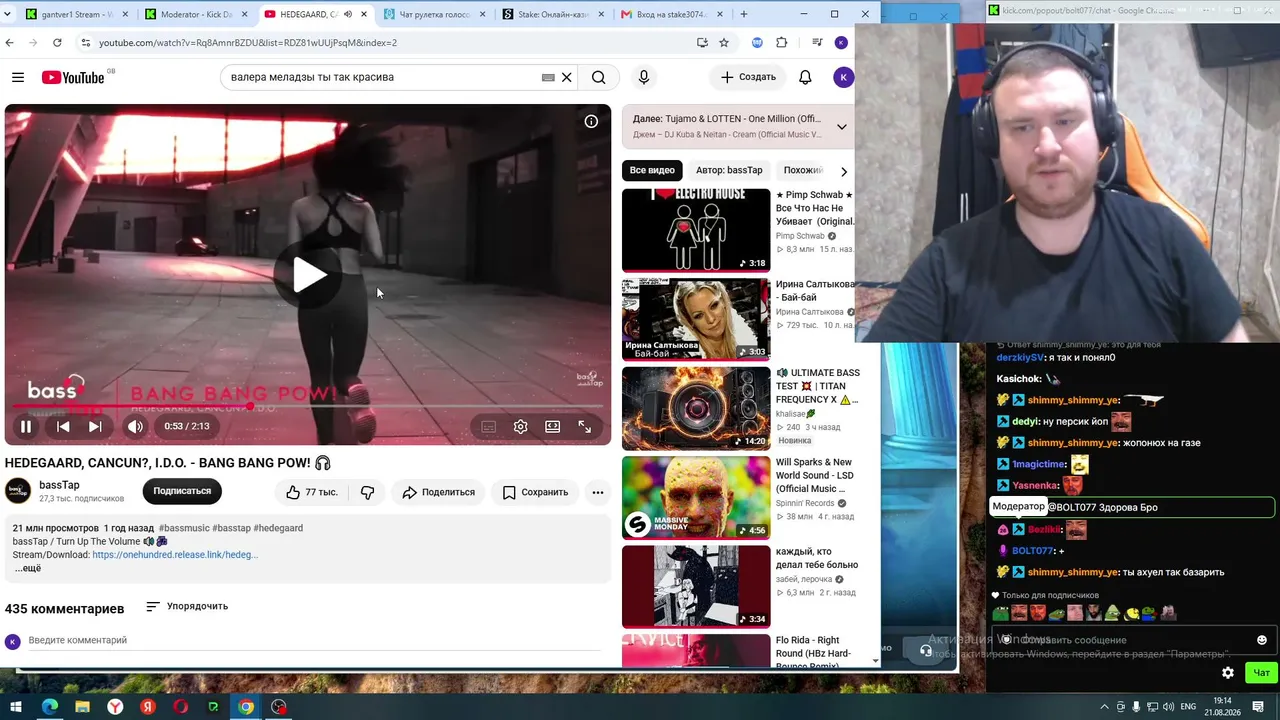1280x720 pixels.
Task: Click the Создать button
Action: (x=748, y=77)
